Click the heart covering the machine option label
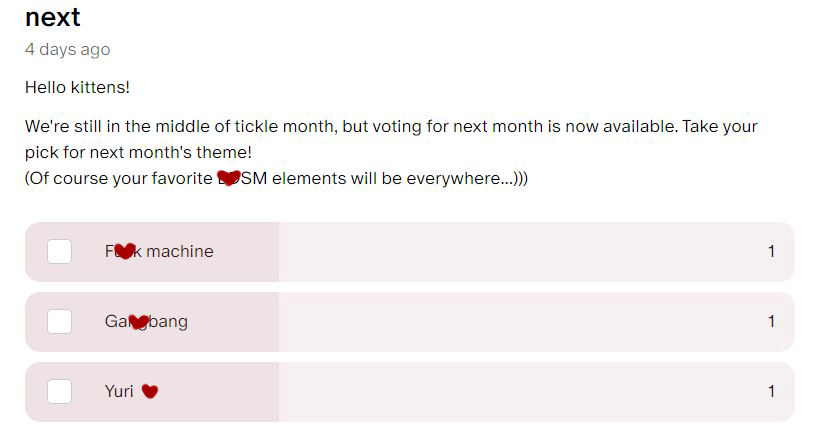This screenshot has width=816, height=436. [125, 251]
